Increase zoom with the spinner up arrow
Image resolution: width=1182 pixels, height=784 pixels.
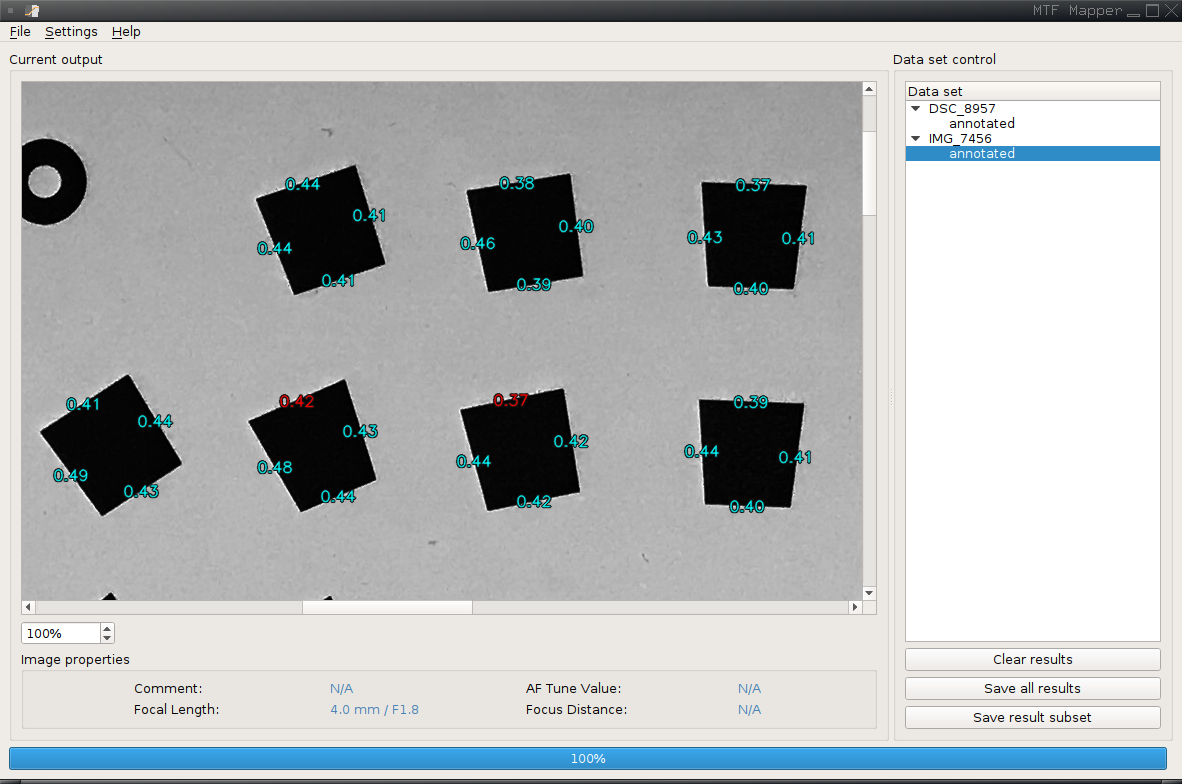point(106,628)
